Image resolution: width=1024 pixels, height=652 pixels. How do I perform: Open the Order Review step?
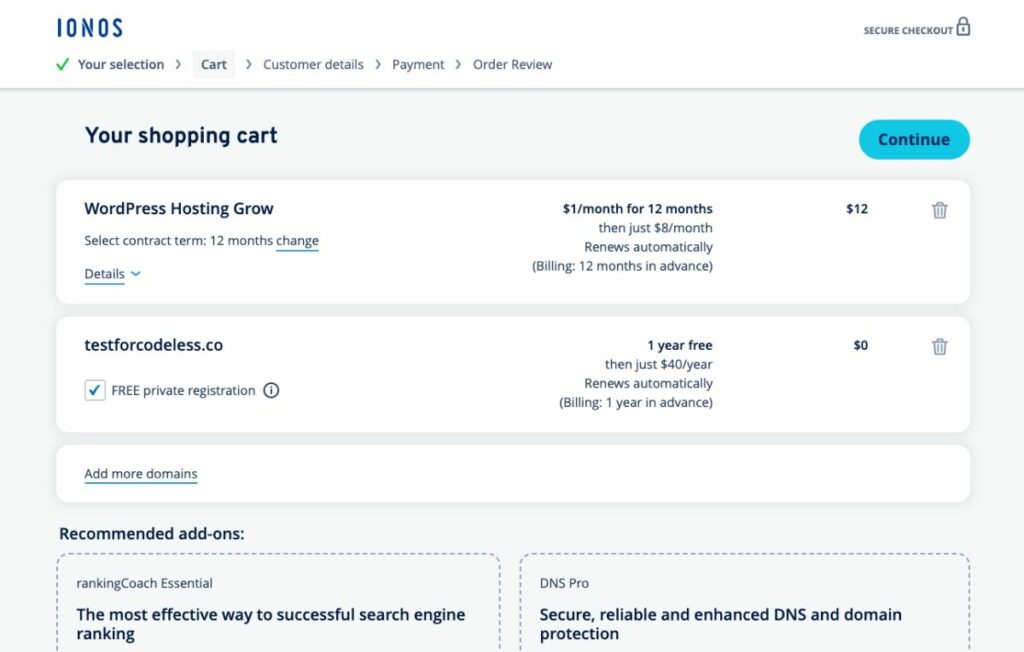[x=513, y=65]
